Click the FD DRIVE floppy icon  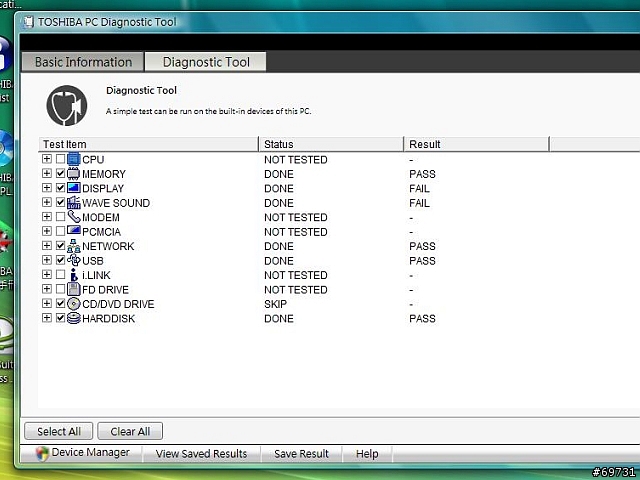point(73,289)
